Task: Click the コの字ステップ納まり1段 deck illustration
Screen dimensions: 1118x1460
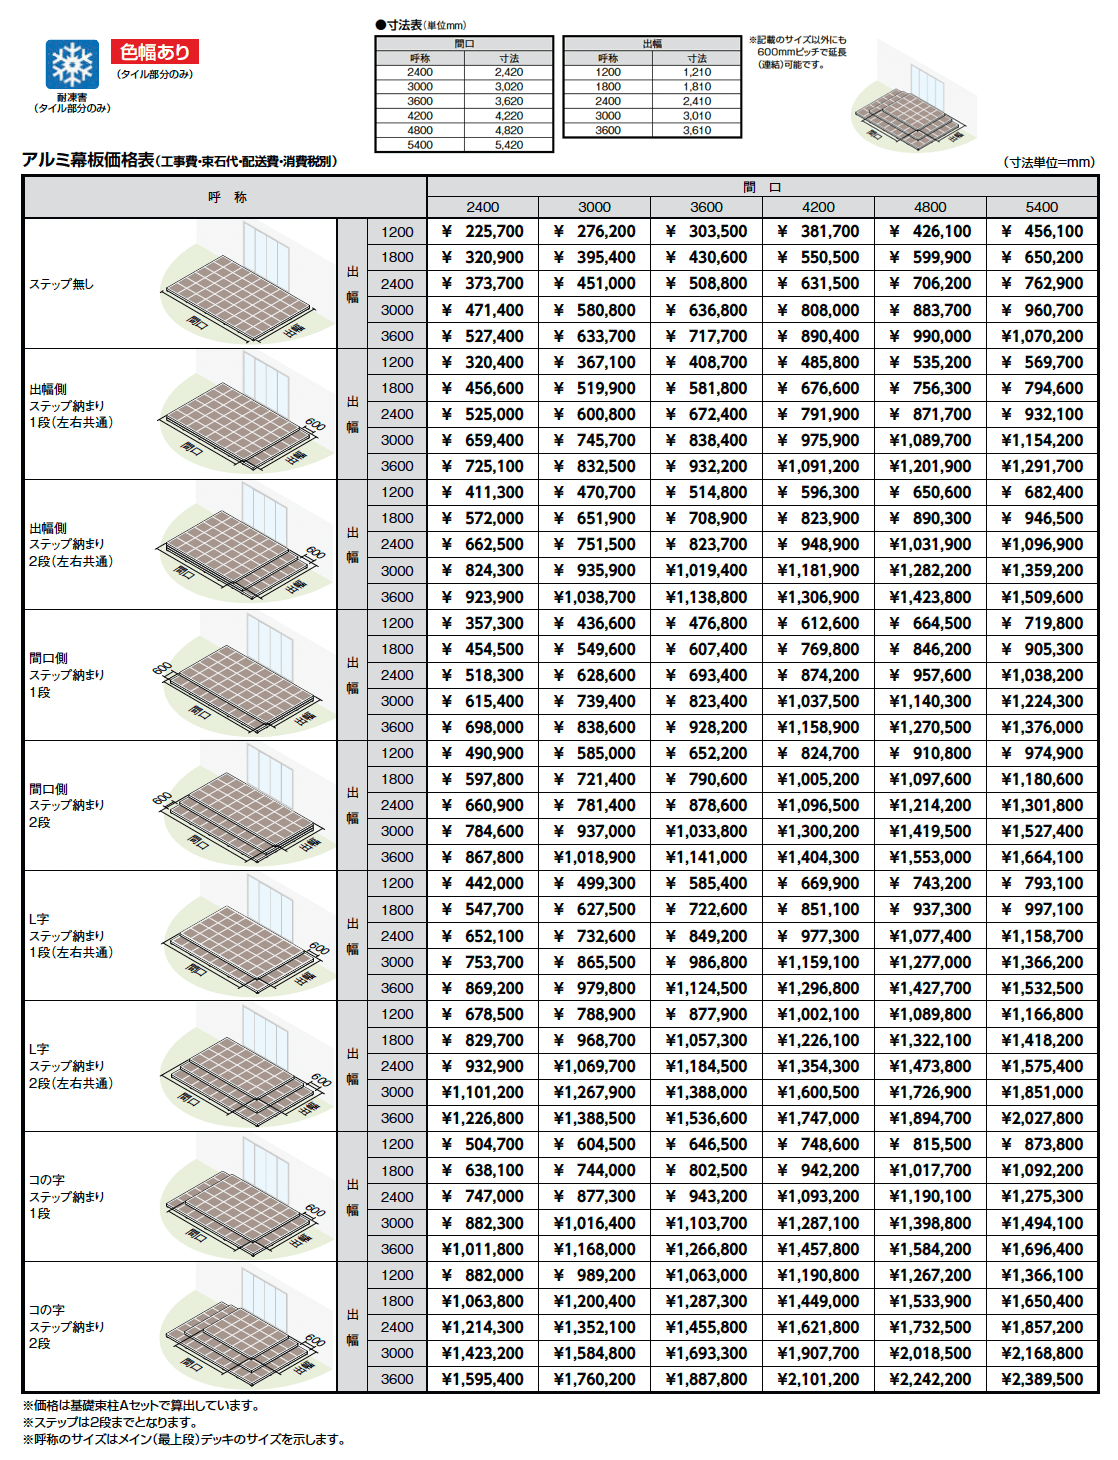Action: pyautogui.click(x=245, y=1196)
